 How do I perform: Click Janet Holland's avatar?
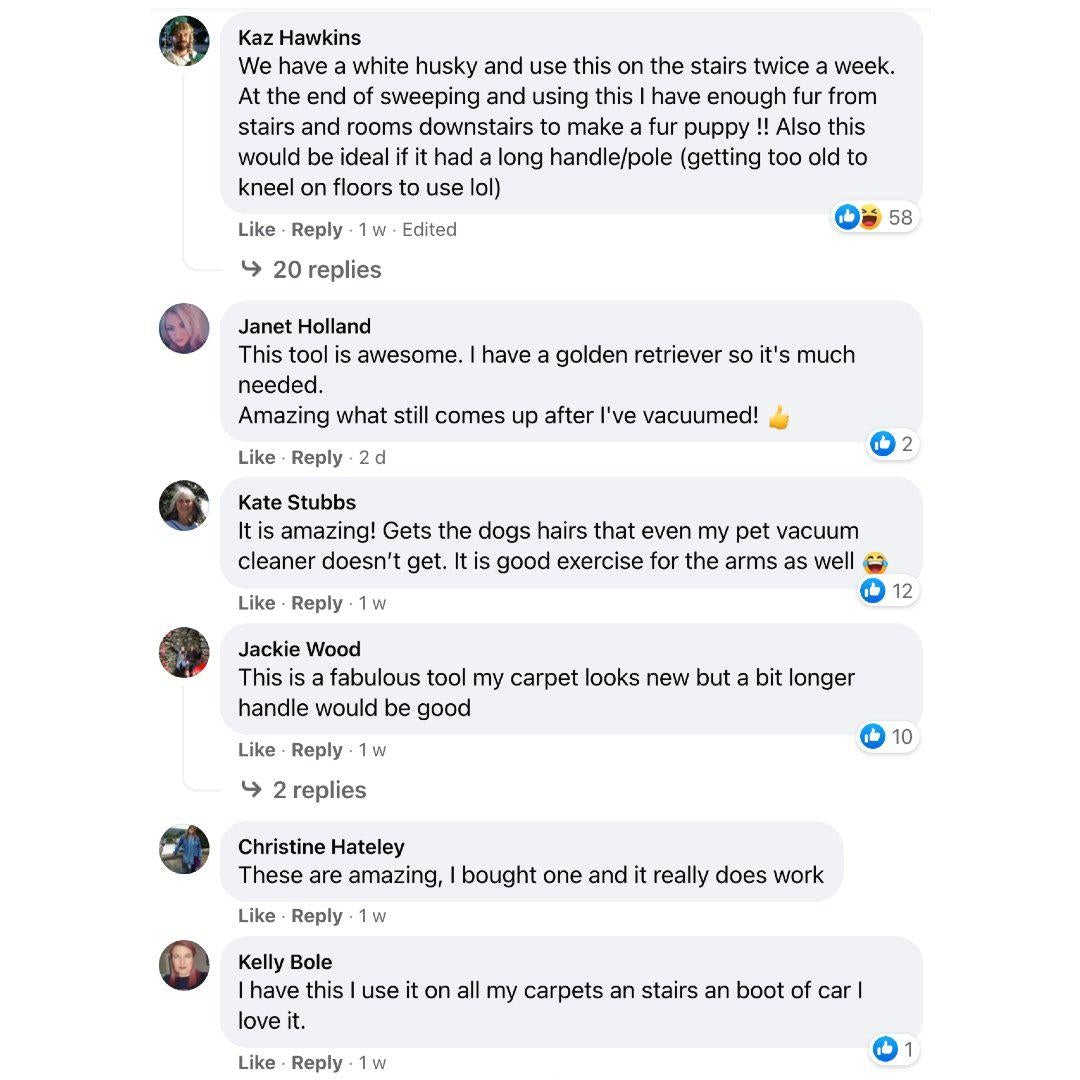pyautogui.click(x=184, y=329)
